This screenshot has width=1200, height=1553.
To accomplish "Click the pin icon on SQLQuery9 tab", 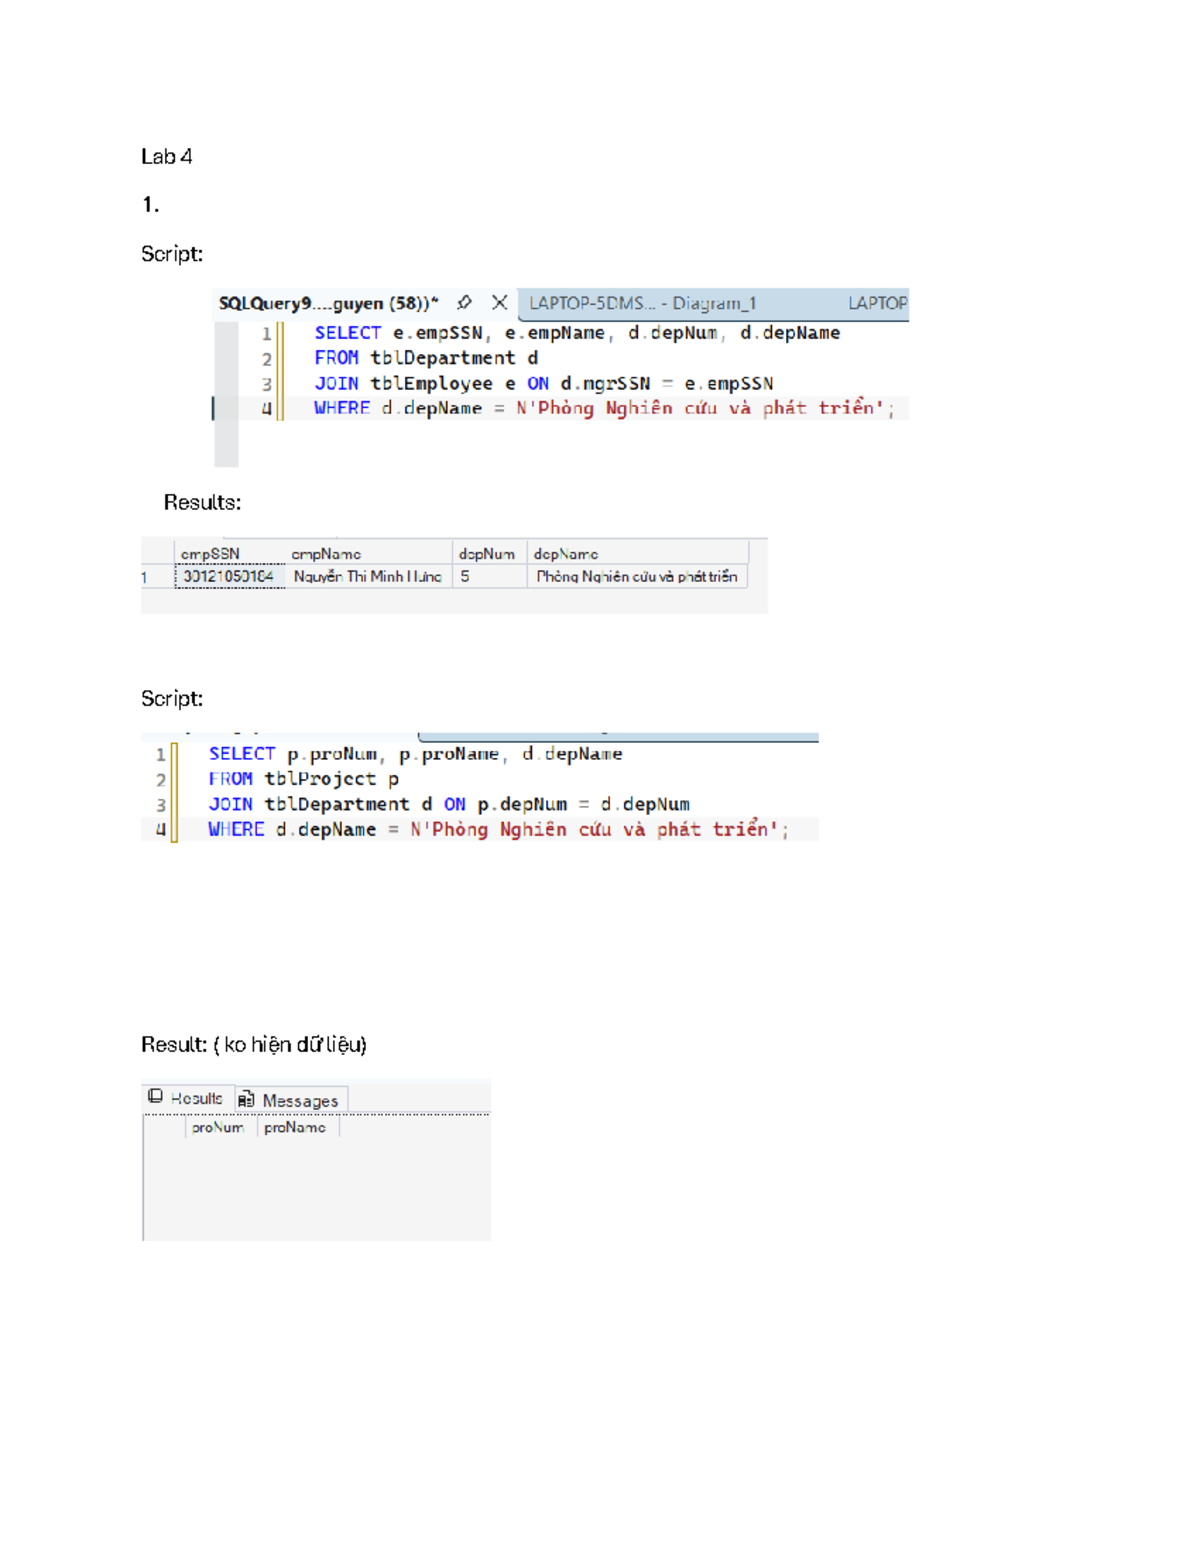I will tap(464, 302).
